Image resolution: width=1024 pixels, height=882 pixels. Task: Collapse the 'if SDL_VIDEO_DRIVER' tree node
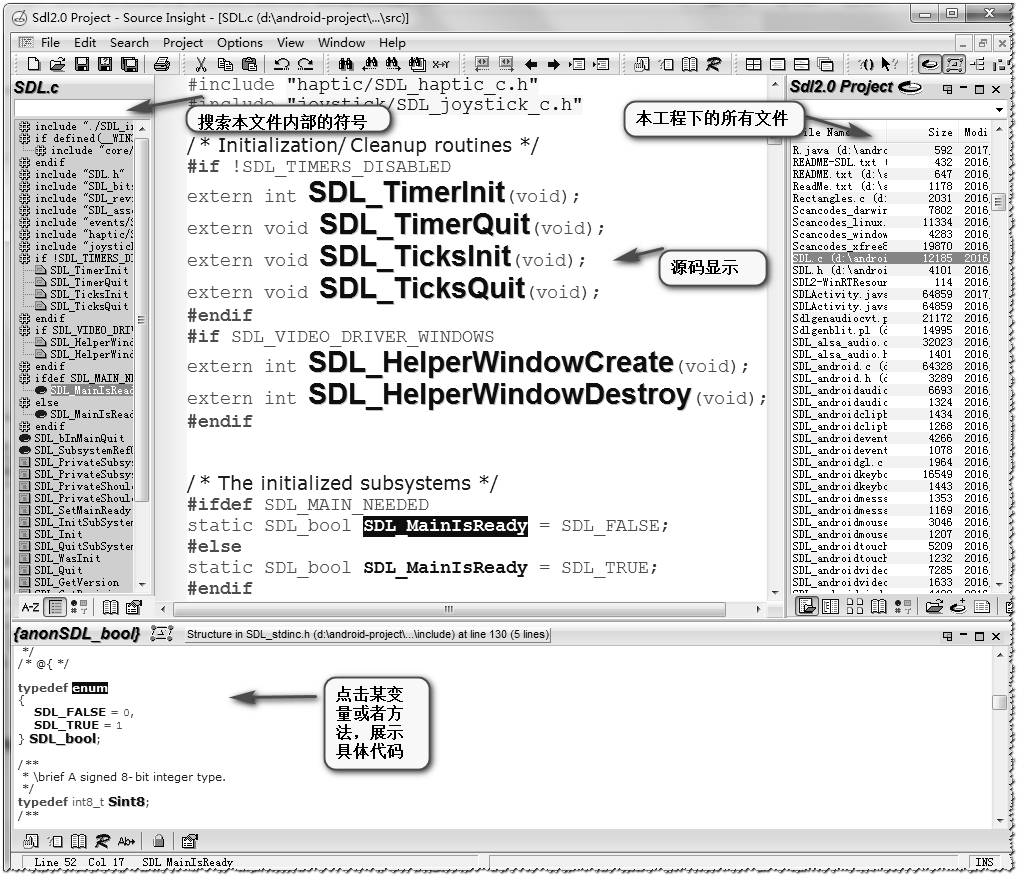[x=25, y=330]
